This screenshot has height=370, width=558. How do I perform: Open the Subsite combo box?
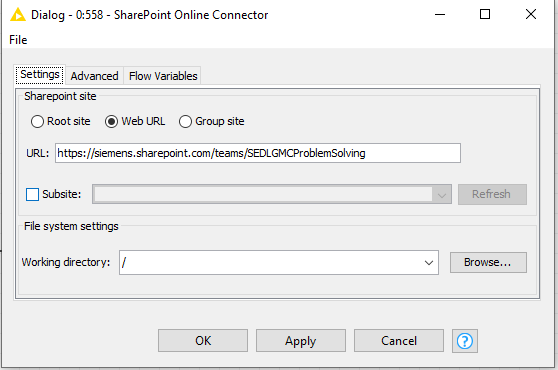272,194
